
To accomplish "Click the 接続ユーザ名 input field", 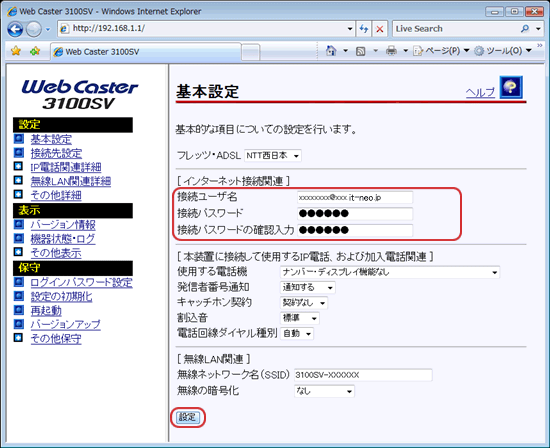I will tap(355, 198).
